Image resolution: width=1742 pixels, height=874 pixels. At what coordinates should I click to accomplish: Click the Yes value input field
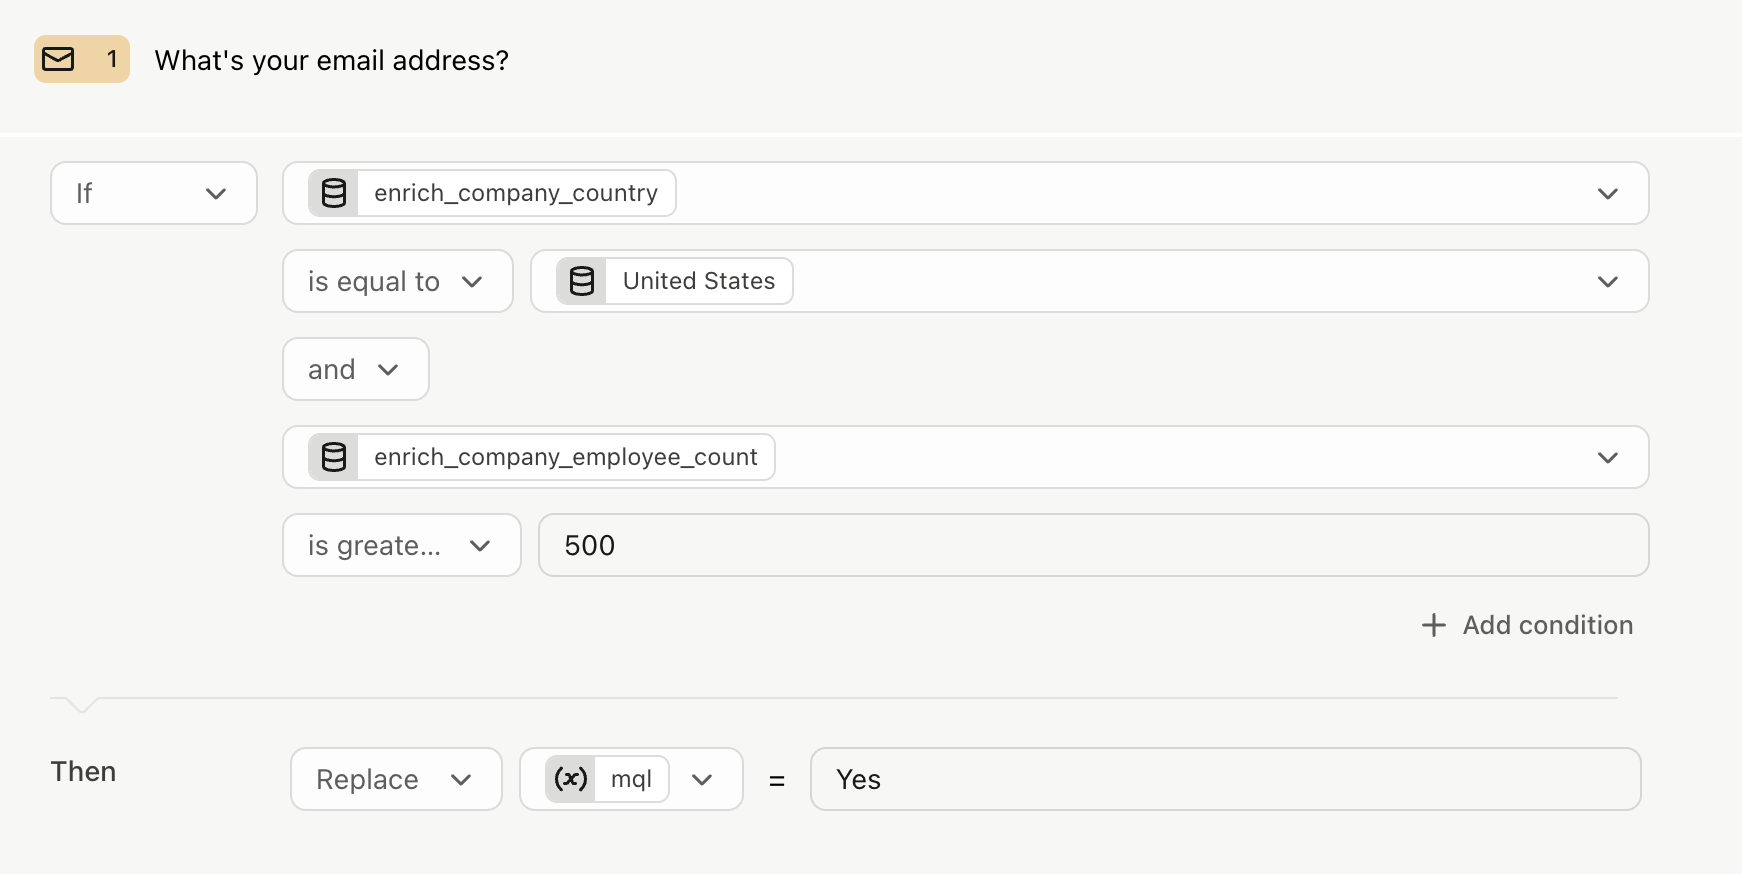pos(1226,779)
